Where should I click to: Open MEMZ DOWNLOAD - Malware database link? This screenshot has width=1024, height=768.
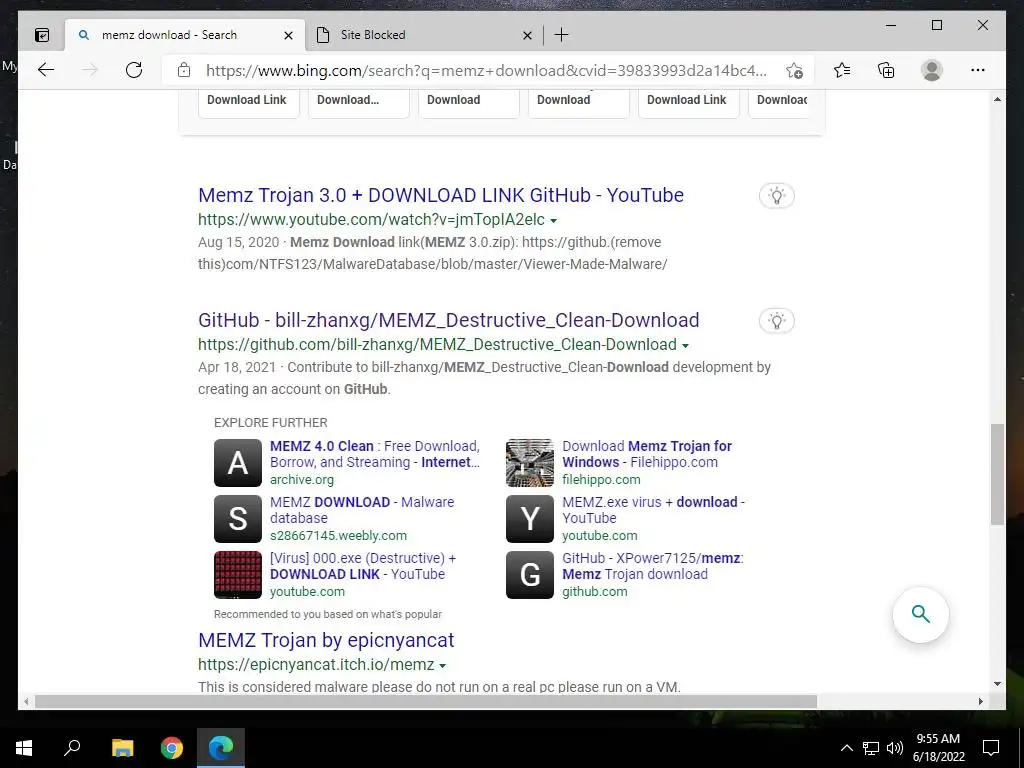coord(362,510)
